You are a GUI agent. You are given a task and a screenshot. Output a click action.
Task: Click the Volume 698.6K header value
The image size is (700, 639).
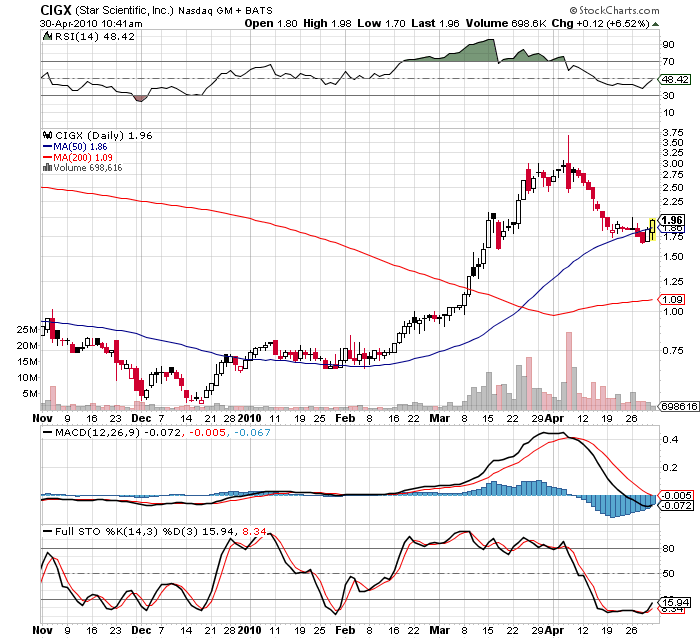506,23
